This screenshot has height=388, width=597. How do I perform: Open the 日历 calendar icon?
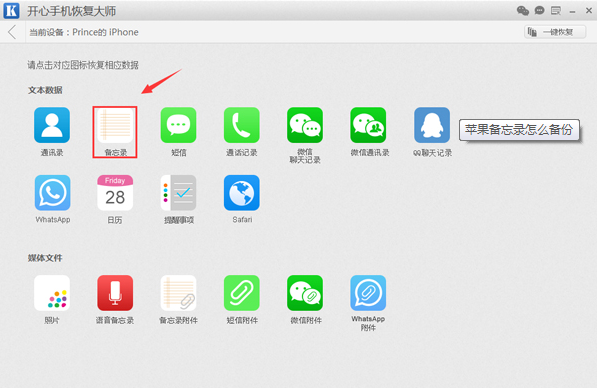tap(115, 193)
